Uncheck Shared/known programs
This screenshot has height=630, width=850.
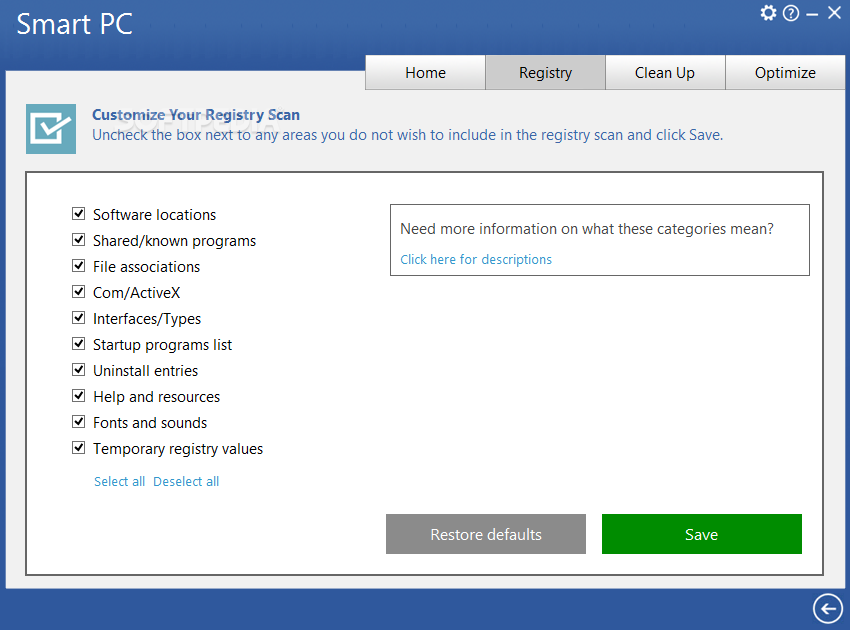79,240
